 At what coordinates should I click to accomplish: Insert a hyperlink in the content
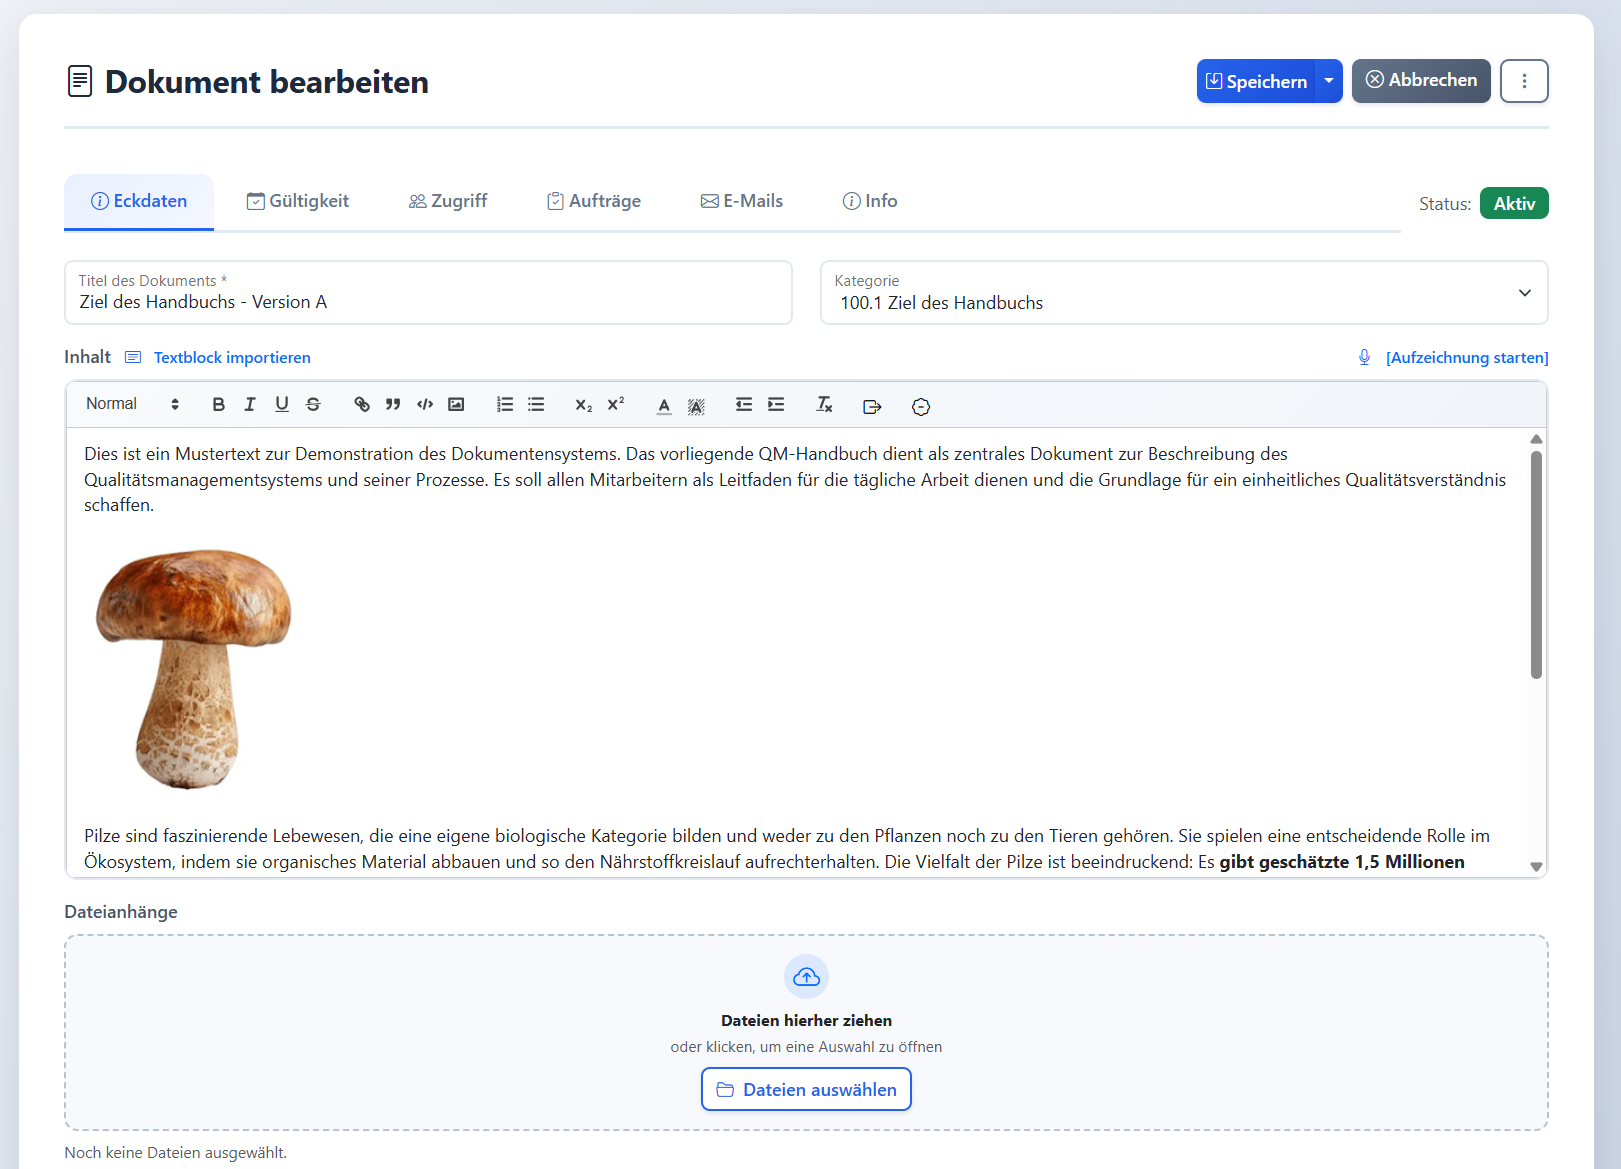(361, 404)
